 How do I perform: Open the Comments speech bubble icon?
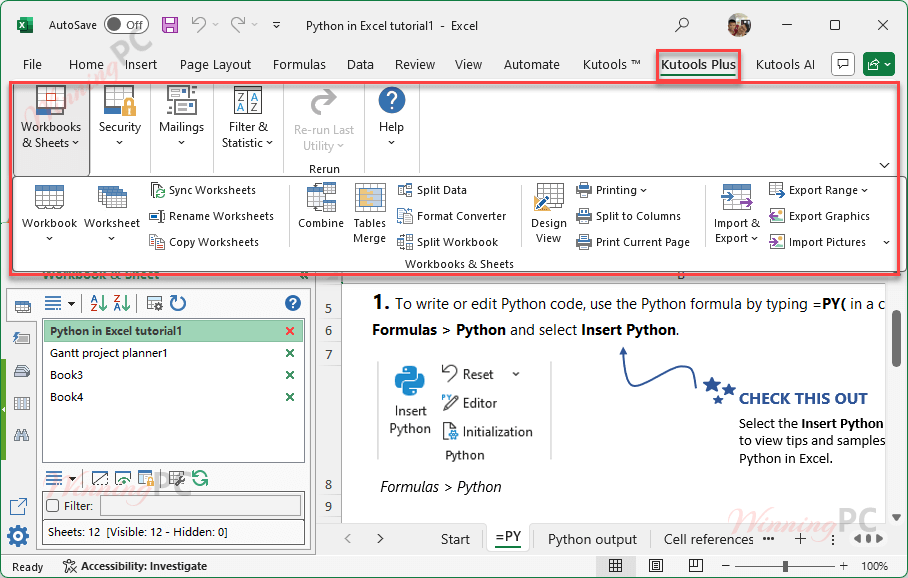(843, 64)
